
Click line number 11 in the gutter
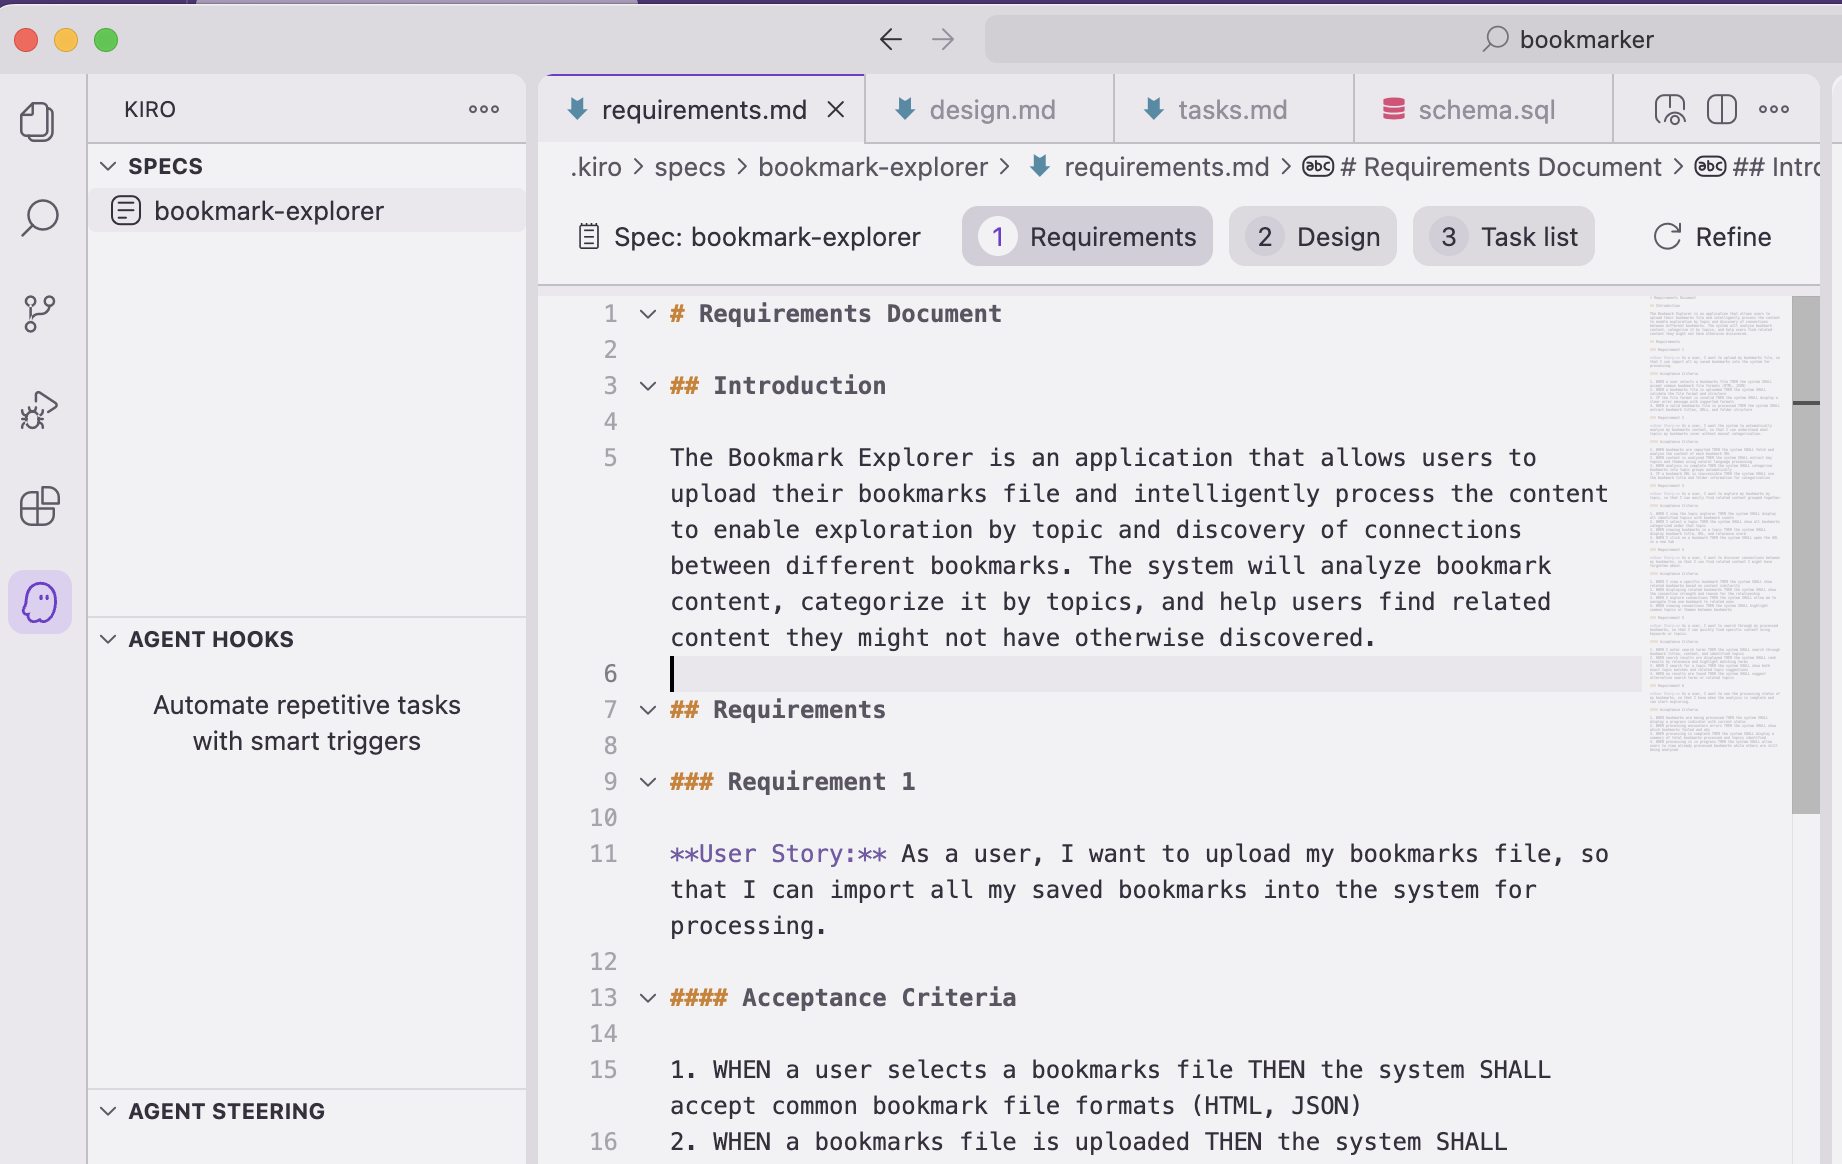pos(603,854)
